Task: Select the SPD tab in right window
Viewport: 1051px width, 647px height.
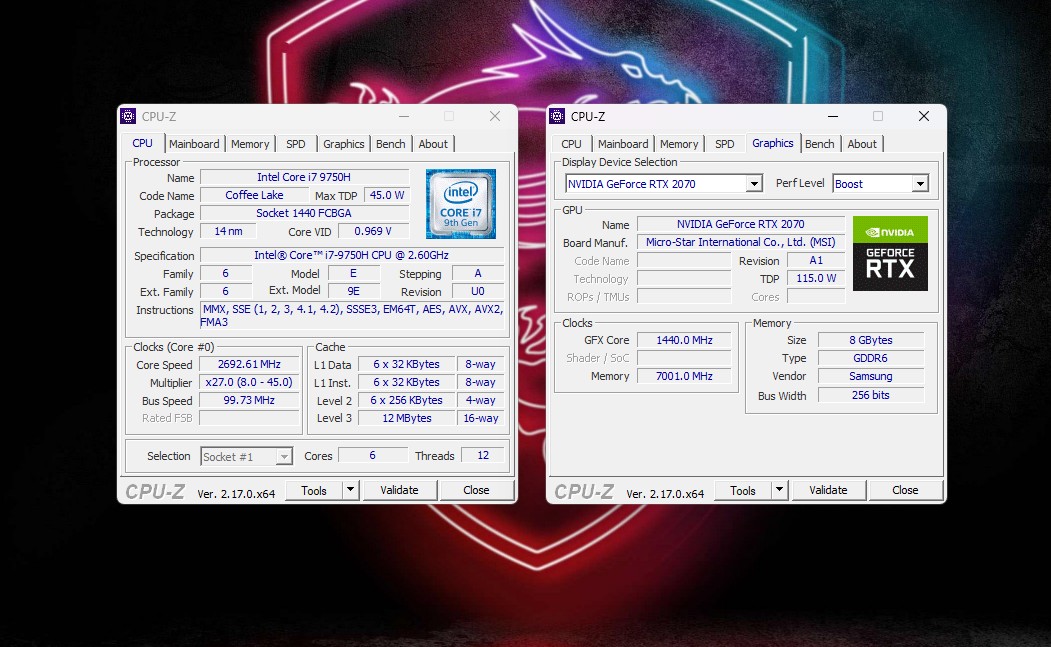Action: (724, 144)
